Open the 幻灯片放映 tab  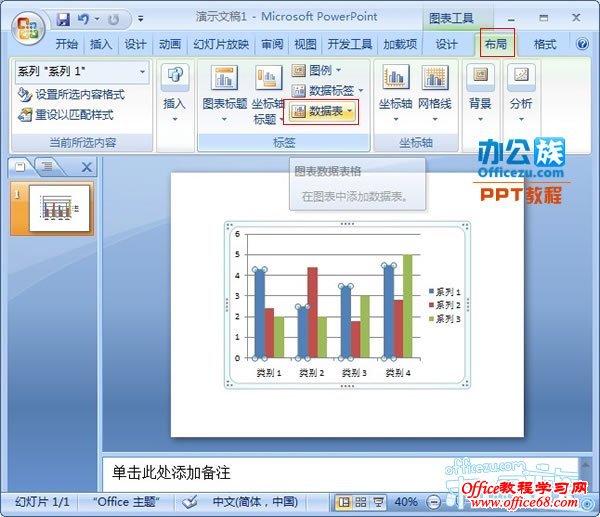pos(221,44)
